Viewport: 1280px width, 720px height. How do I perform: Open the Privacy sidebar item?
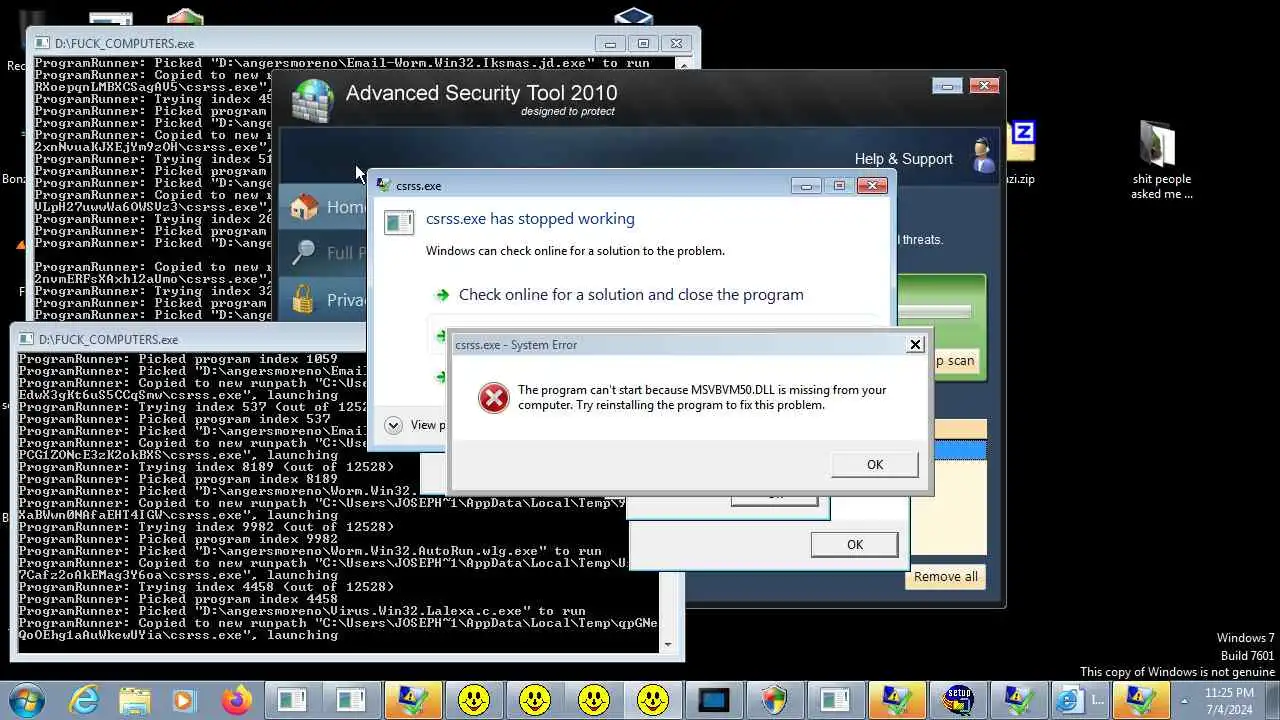(x=322, y=299)
